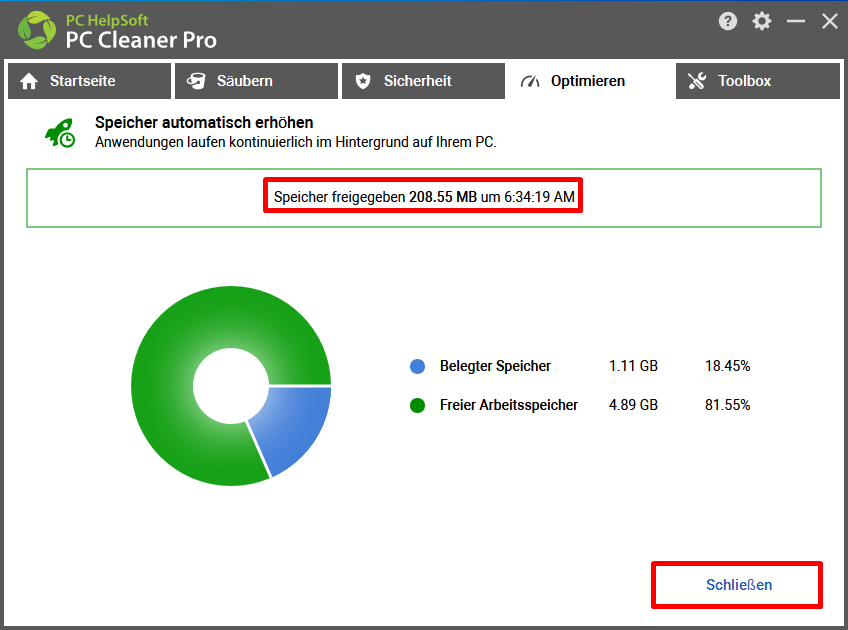Click the 18.45% usage value
This screenshot has width=848, height=630.
727,366
